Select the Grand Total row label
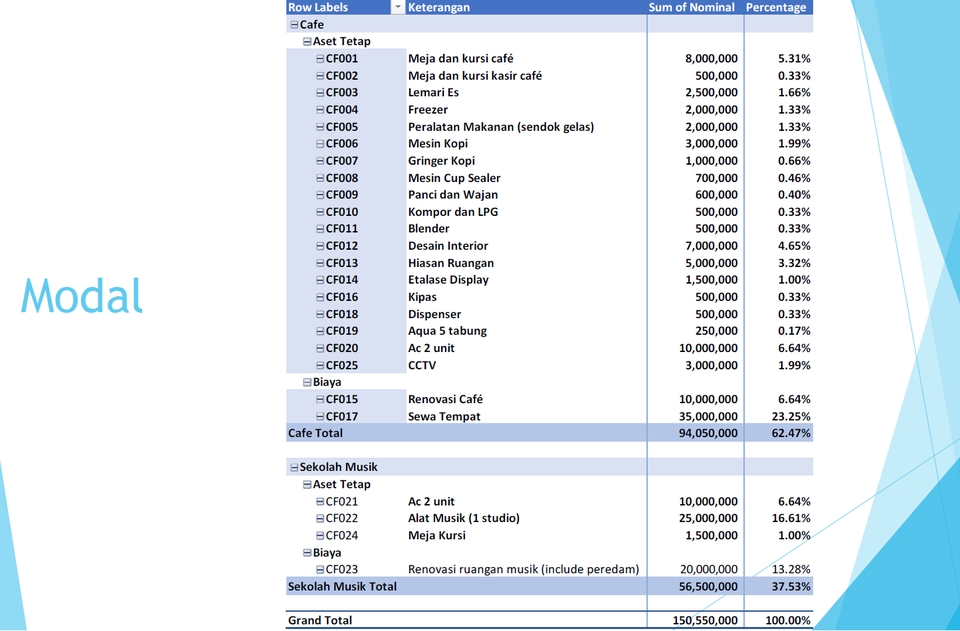 click(320, 621)
